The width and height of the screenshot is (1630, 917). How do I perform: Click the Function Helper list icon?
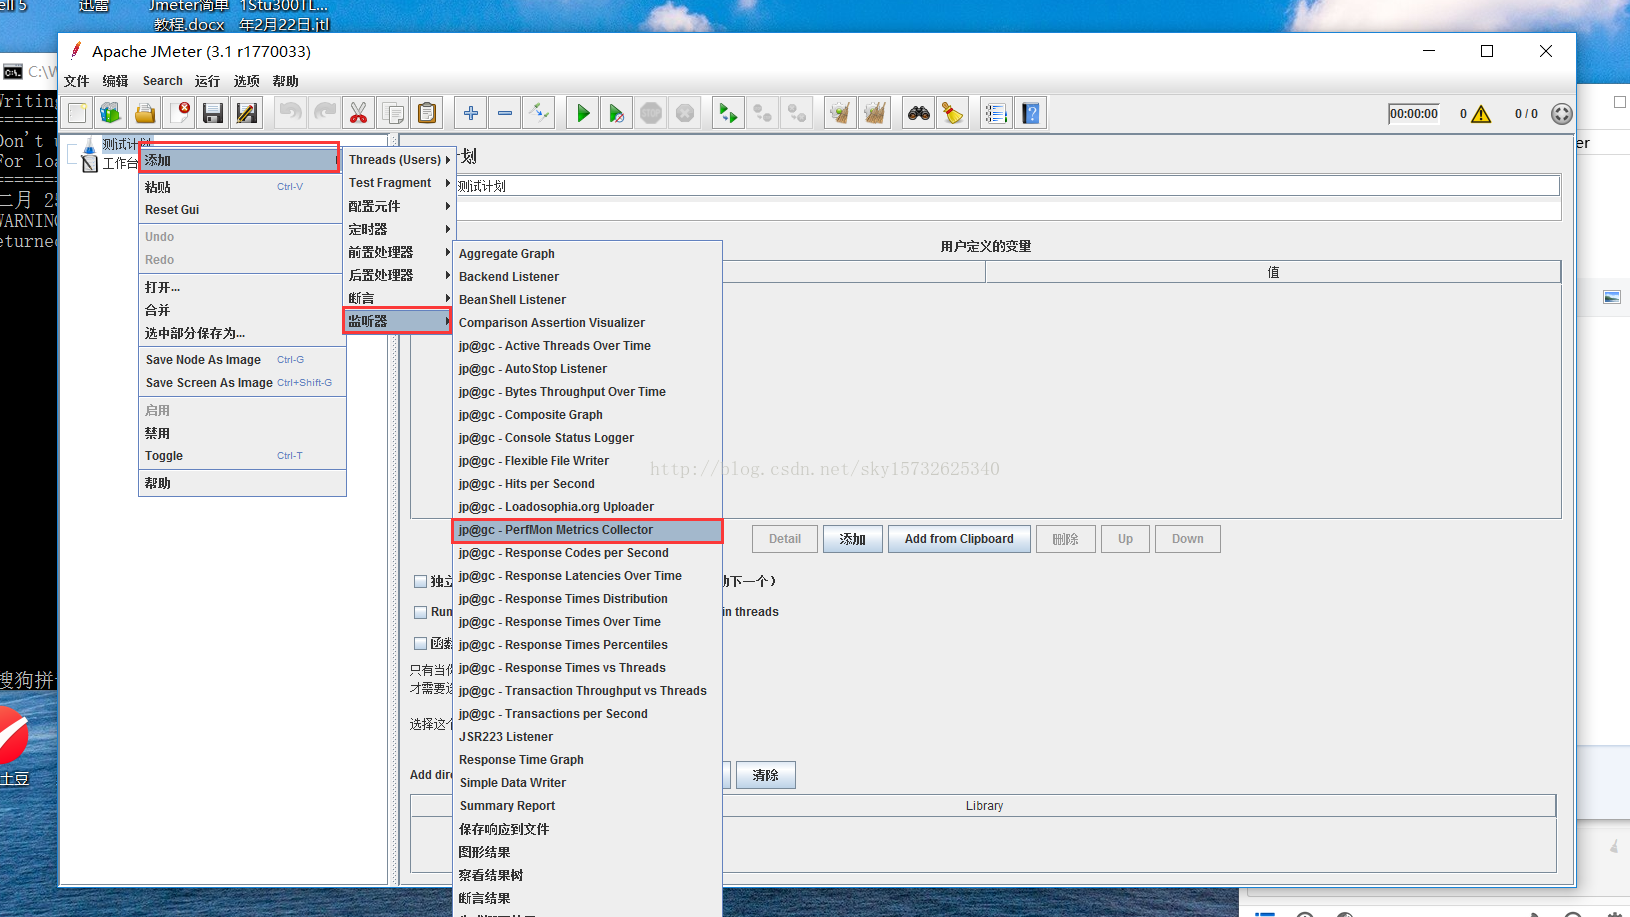click(x=996, y=113)
